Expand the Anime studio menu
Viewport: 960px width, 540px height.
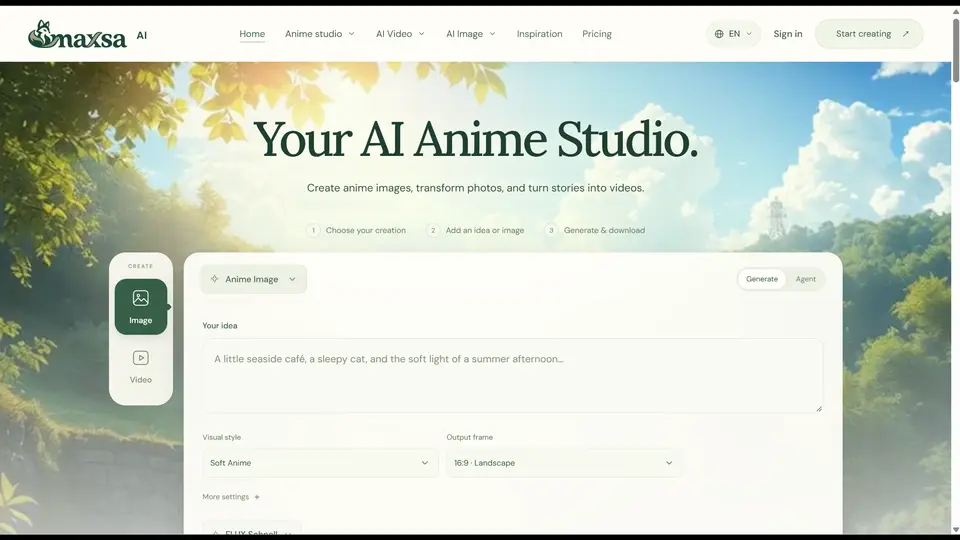(x=320, y=34)
